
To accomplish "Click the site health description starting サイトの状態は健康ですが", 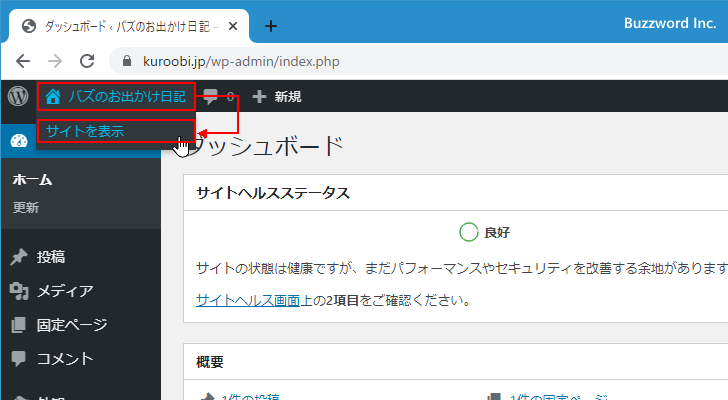I will coord(462,268).
